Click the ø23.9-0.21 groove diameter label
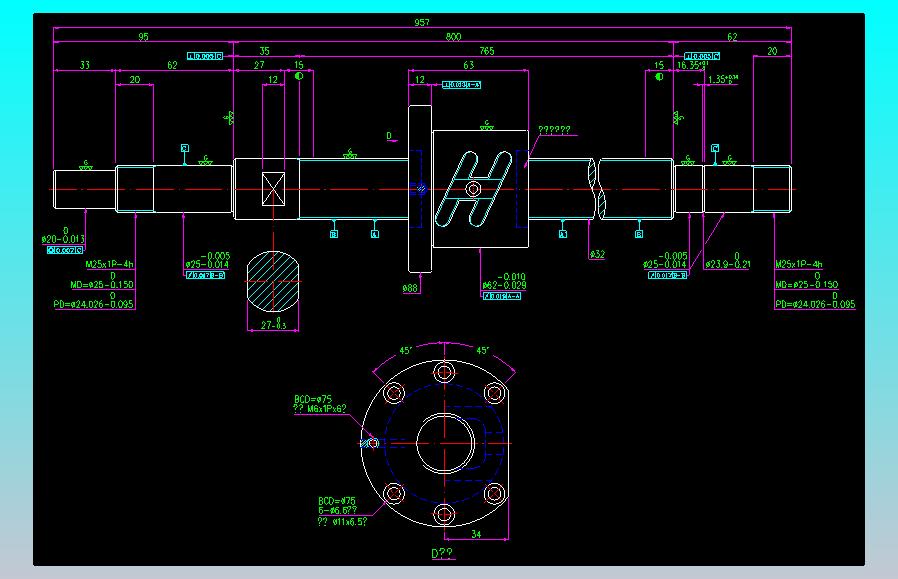 point(727,261)
